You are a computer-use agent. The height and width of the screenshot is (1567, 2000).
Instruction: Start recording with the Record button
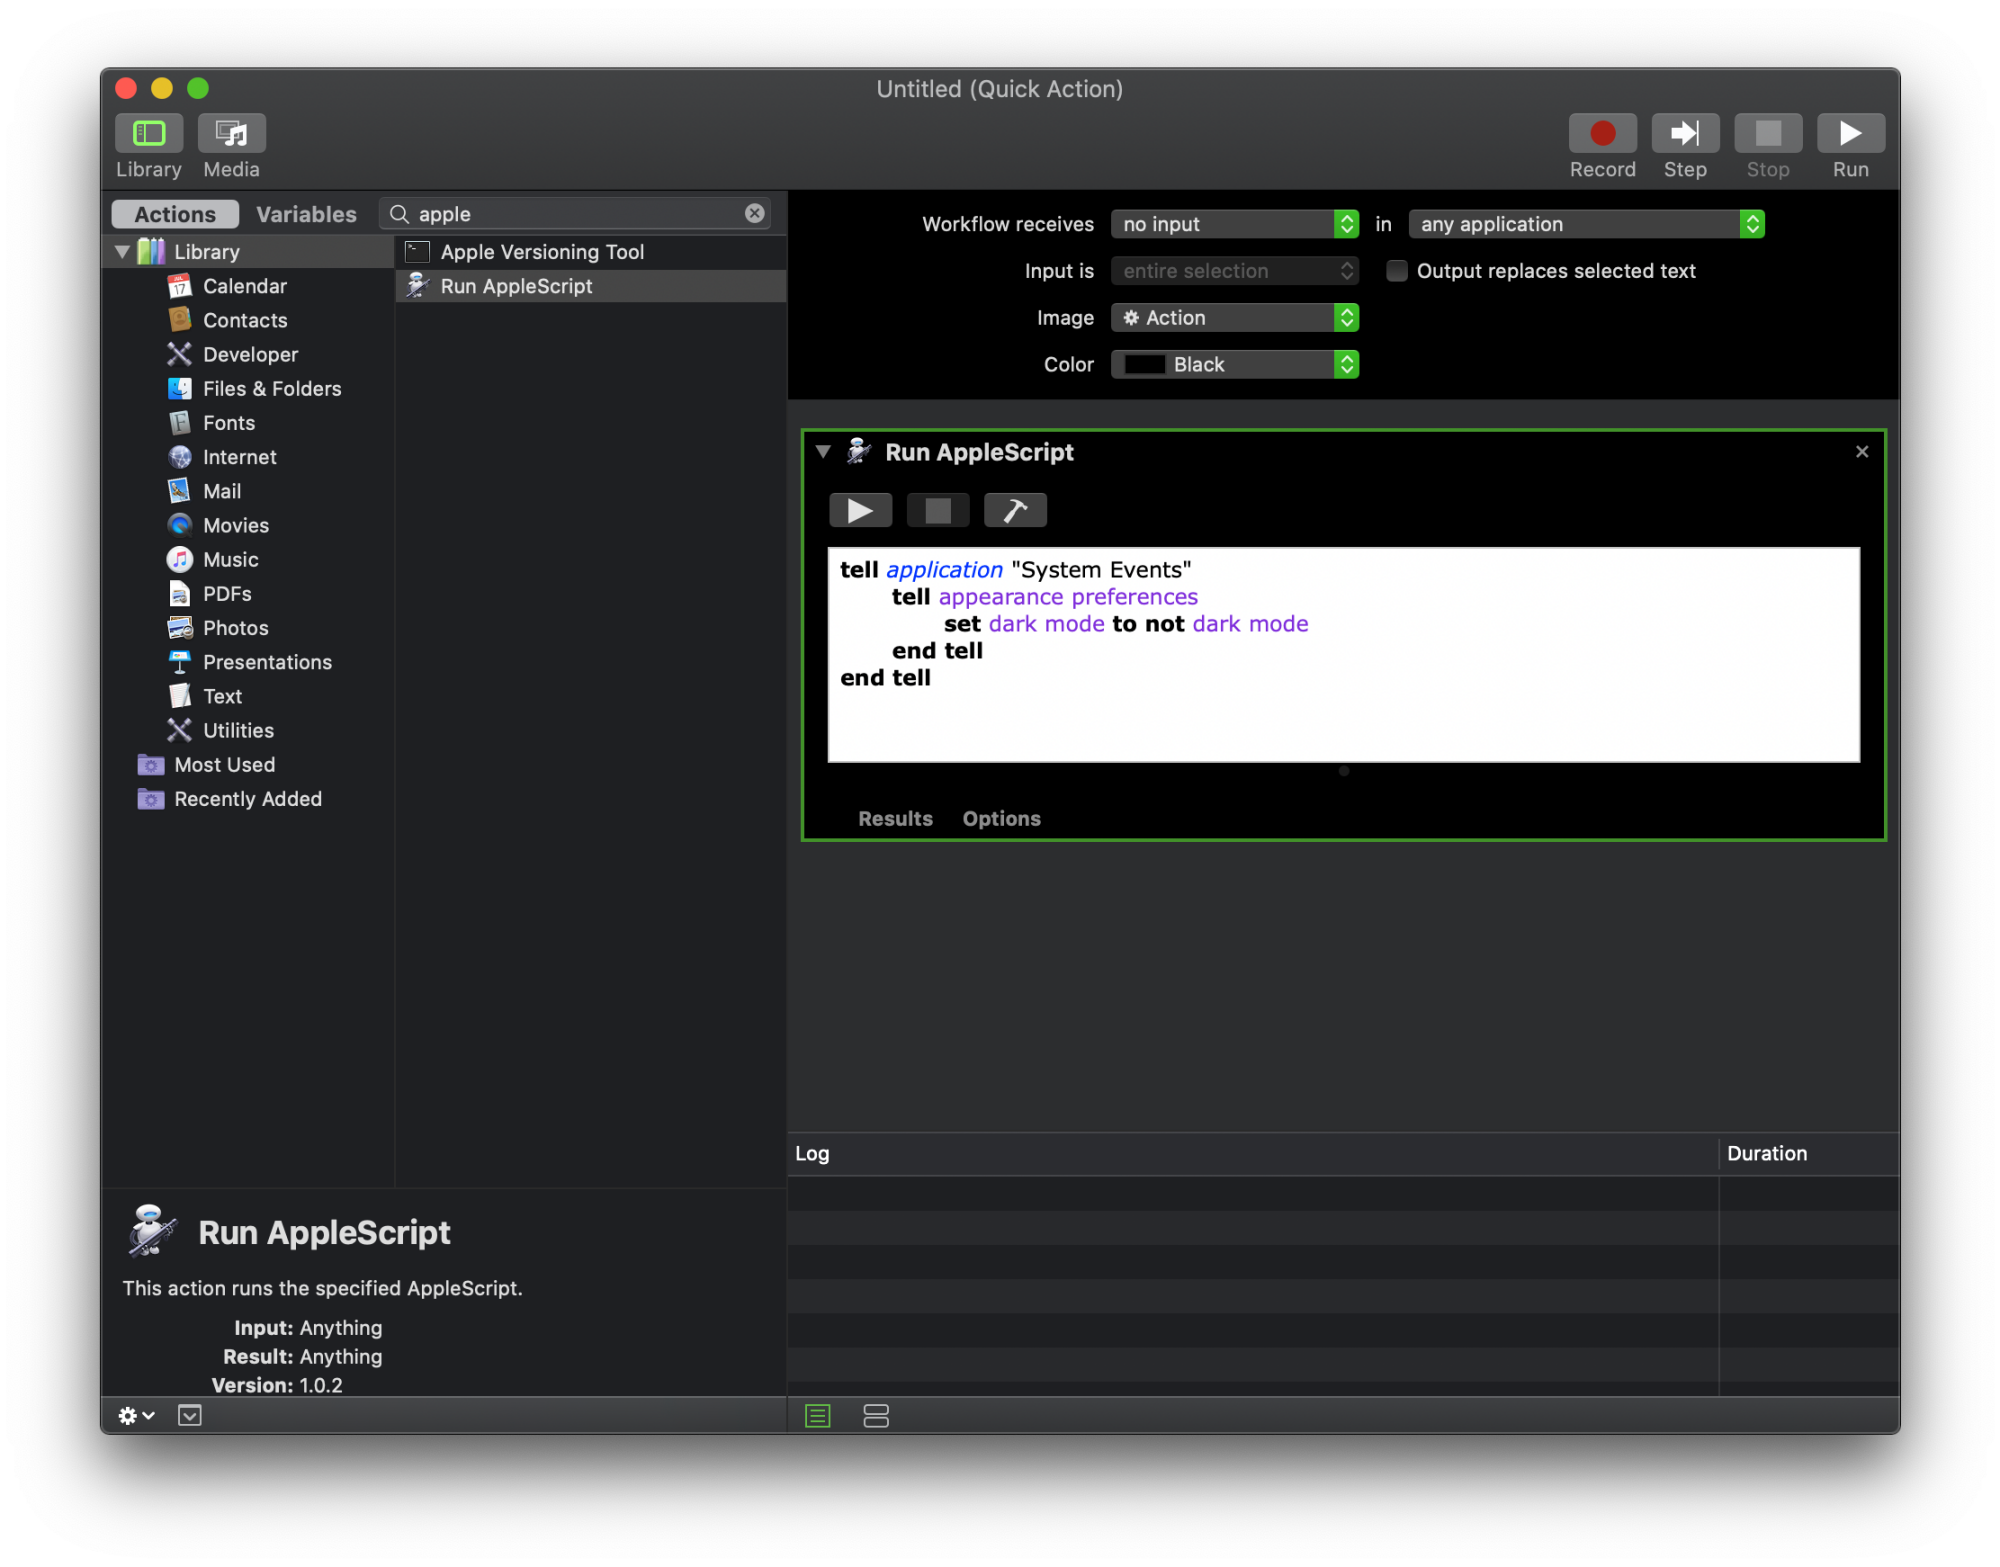click(x=1602, y=133)
